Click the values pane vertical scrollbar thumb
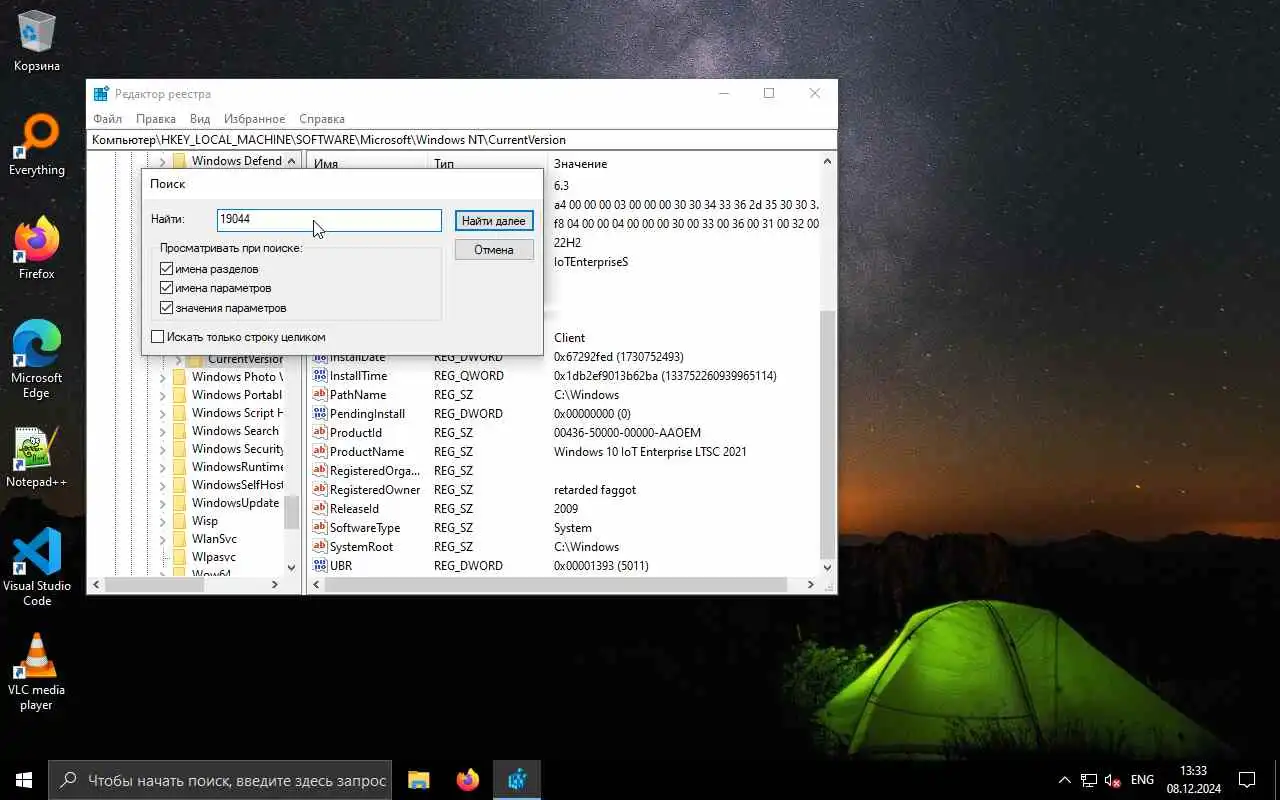The height and width of the screenshot is (800, 1280). 828,434
